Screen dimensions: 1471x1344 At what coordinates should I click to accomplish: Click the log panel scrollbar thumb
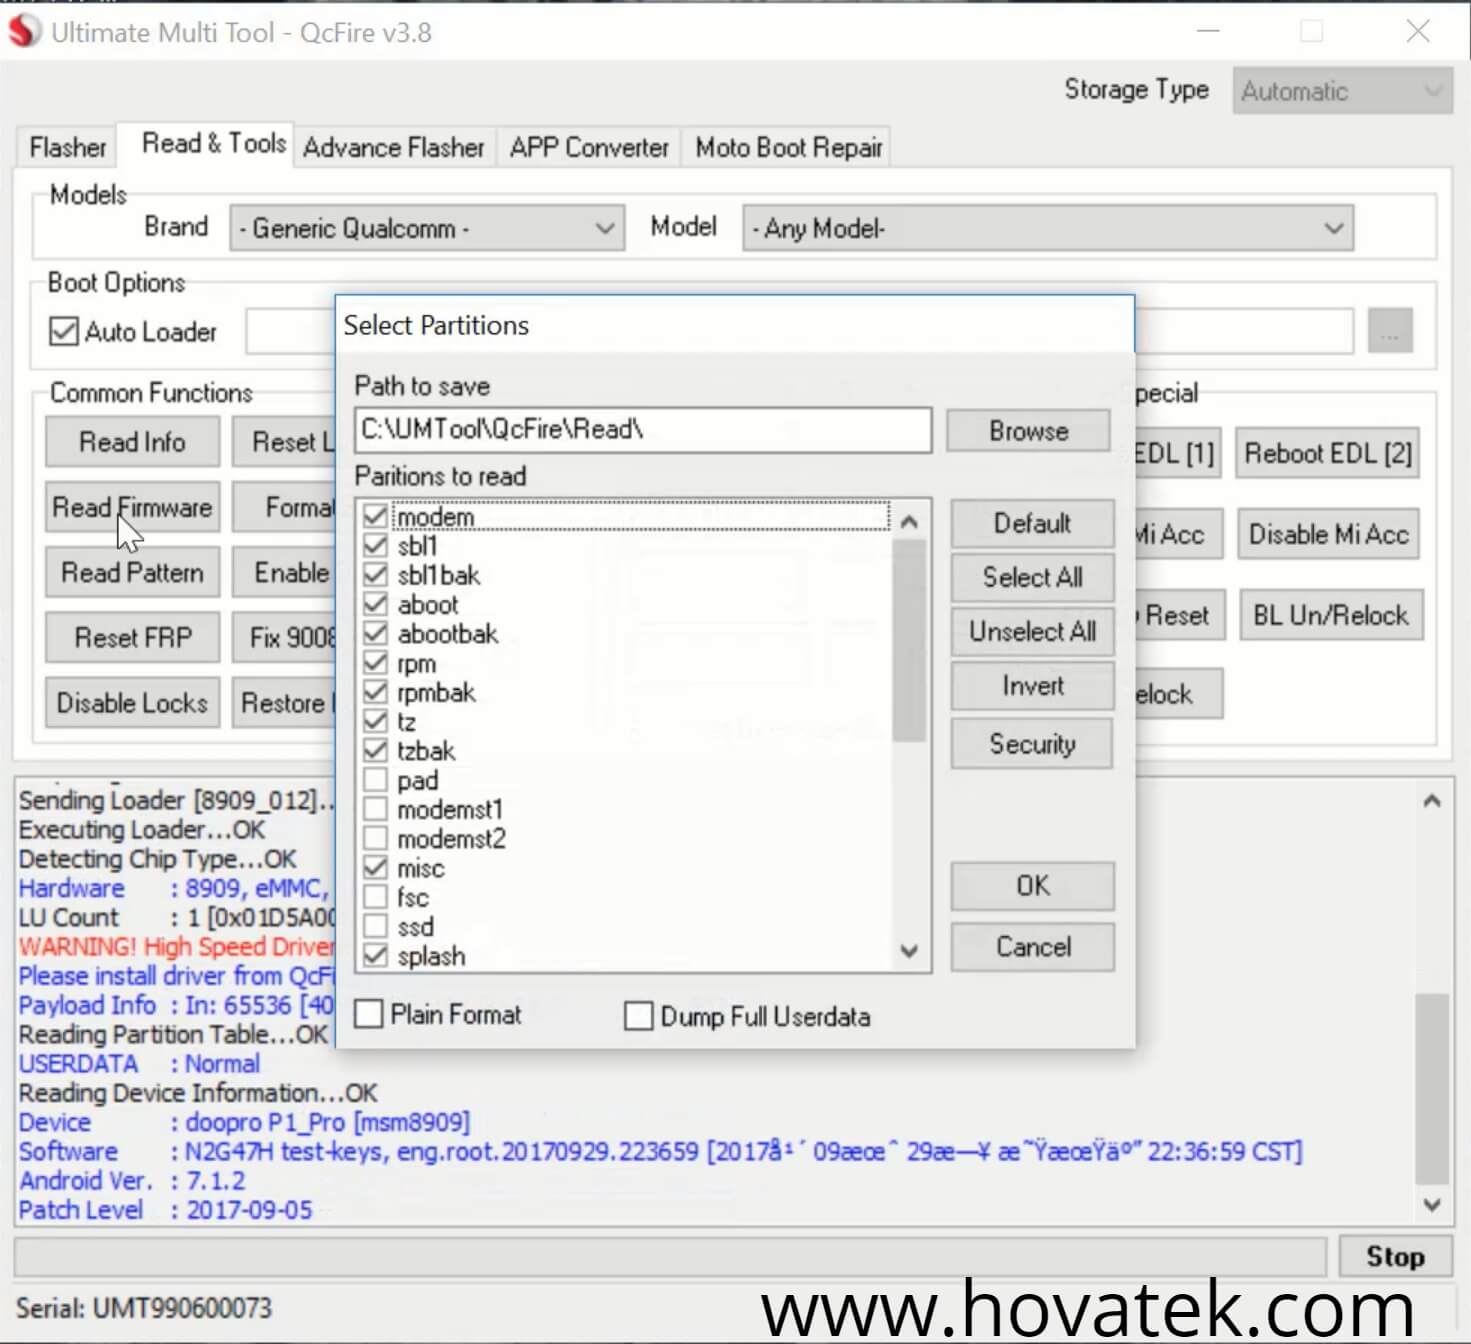pyautogui.click(x=1432, y=1087)
